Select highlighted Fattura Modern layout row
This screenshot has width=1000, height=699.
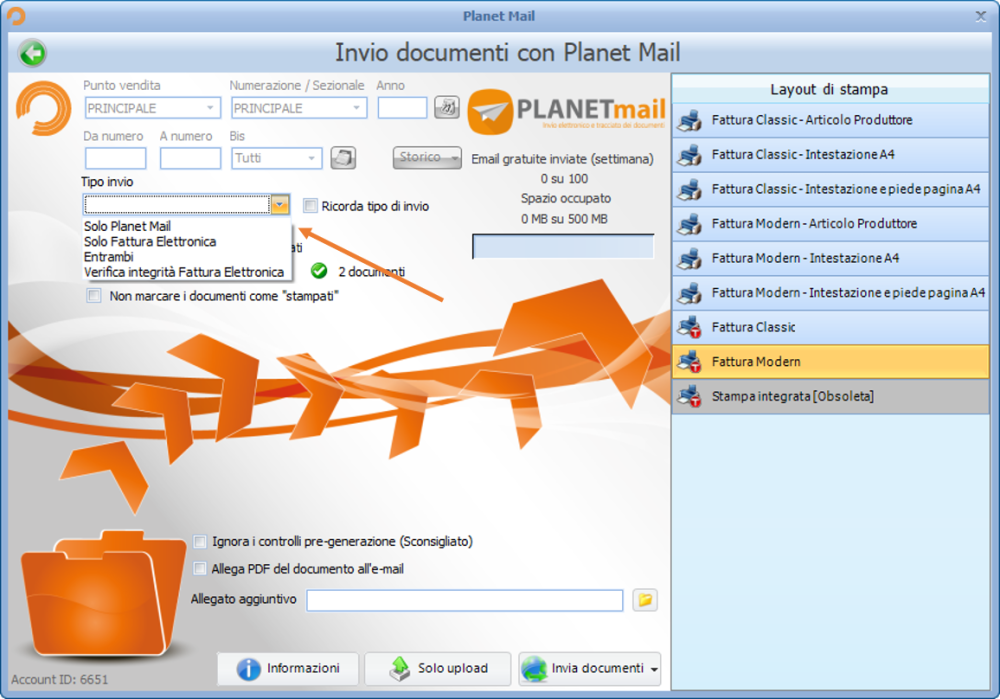(x=830, y=362)
